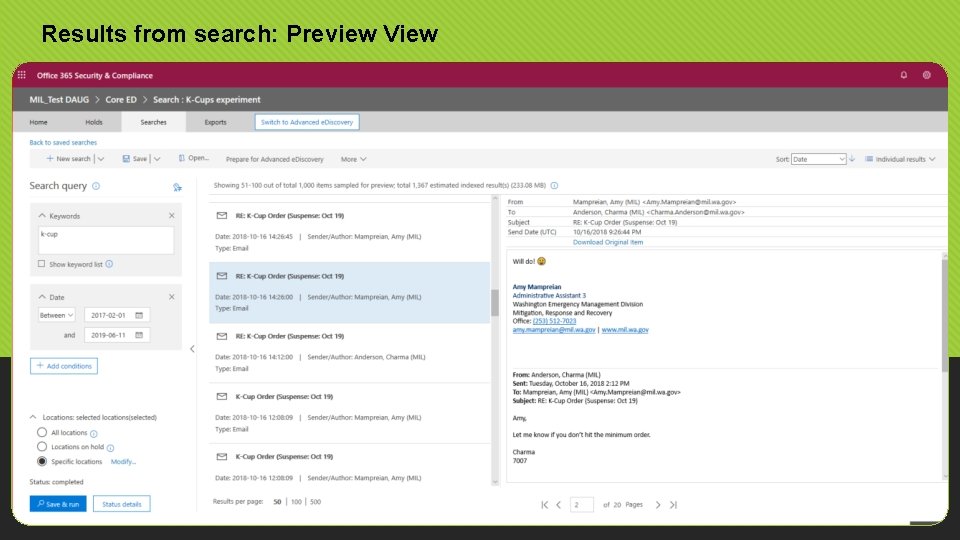Open the settings gear in header

(927, 75)
